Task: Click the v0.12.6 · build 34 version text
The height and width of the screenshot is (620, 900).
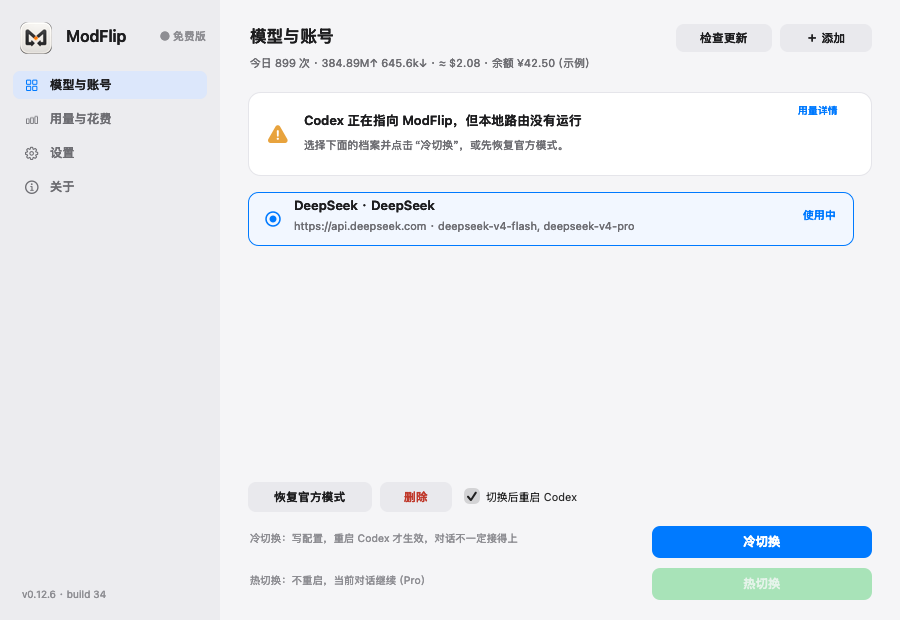Action: [64, 594]
